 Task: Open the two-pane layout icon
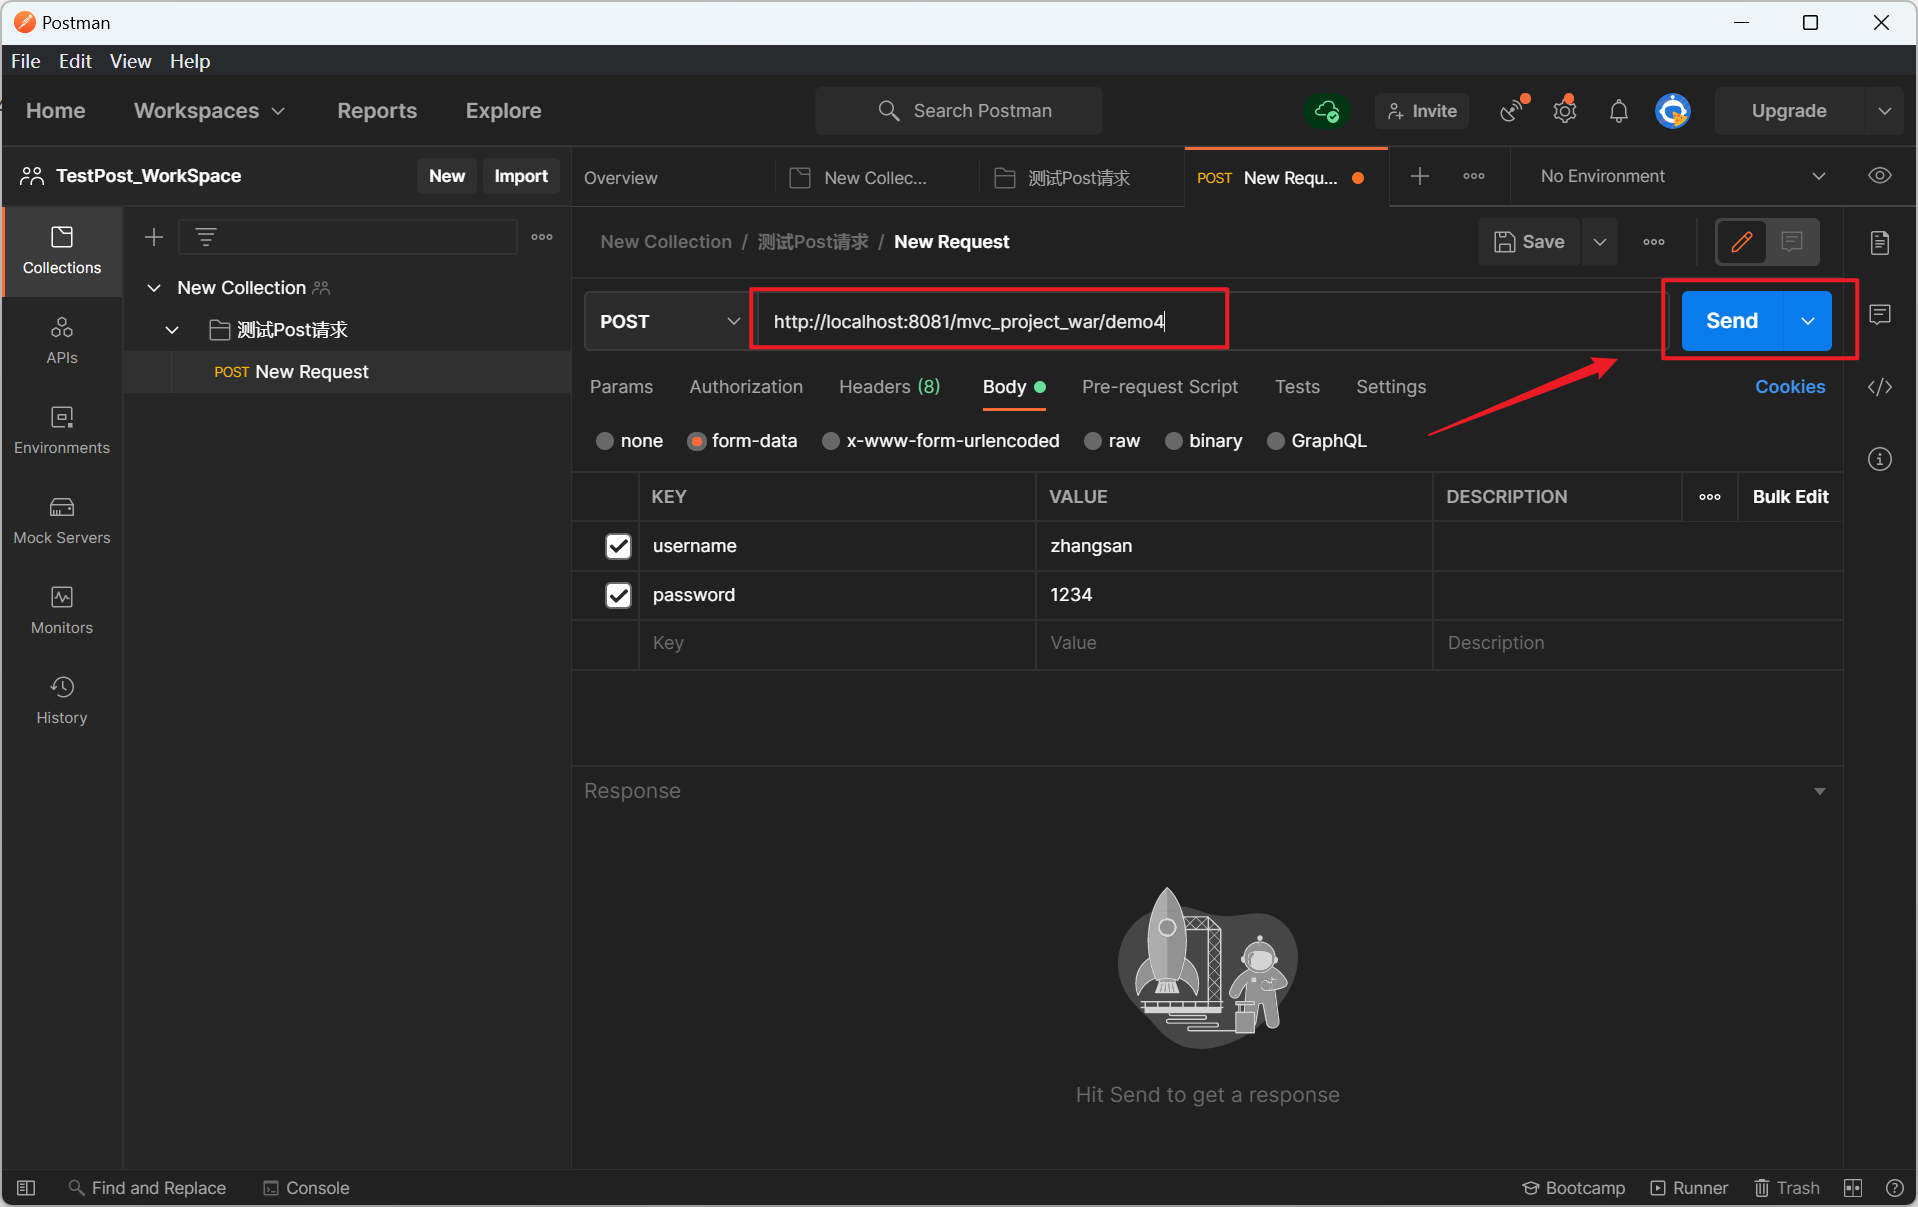pyautogui.click(x=1853, y=1188)
